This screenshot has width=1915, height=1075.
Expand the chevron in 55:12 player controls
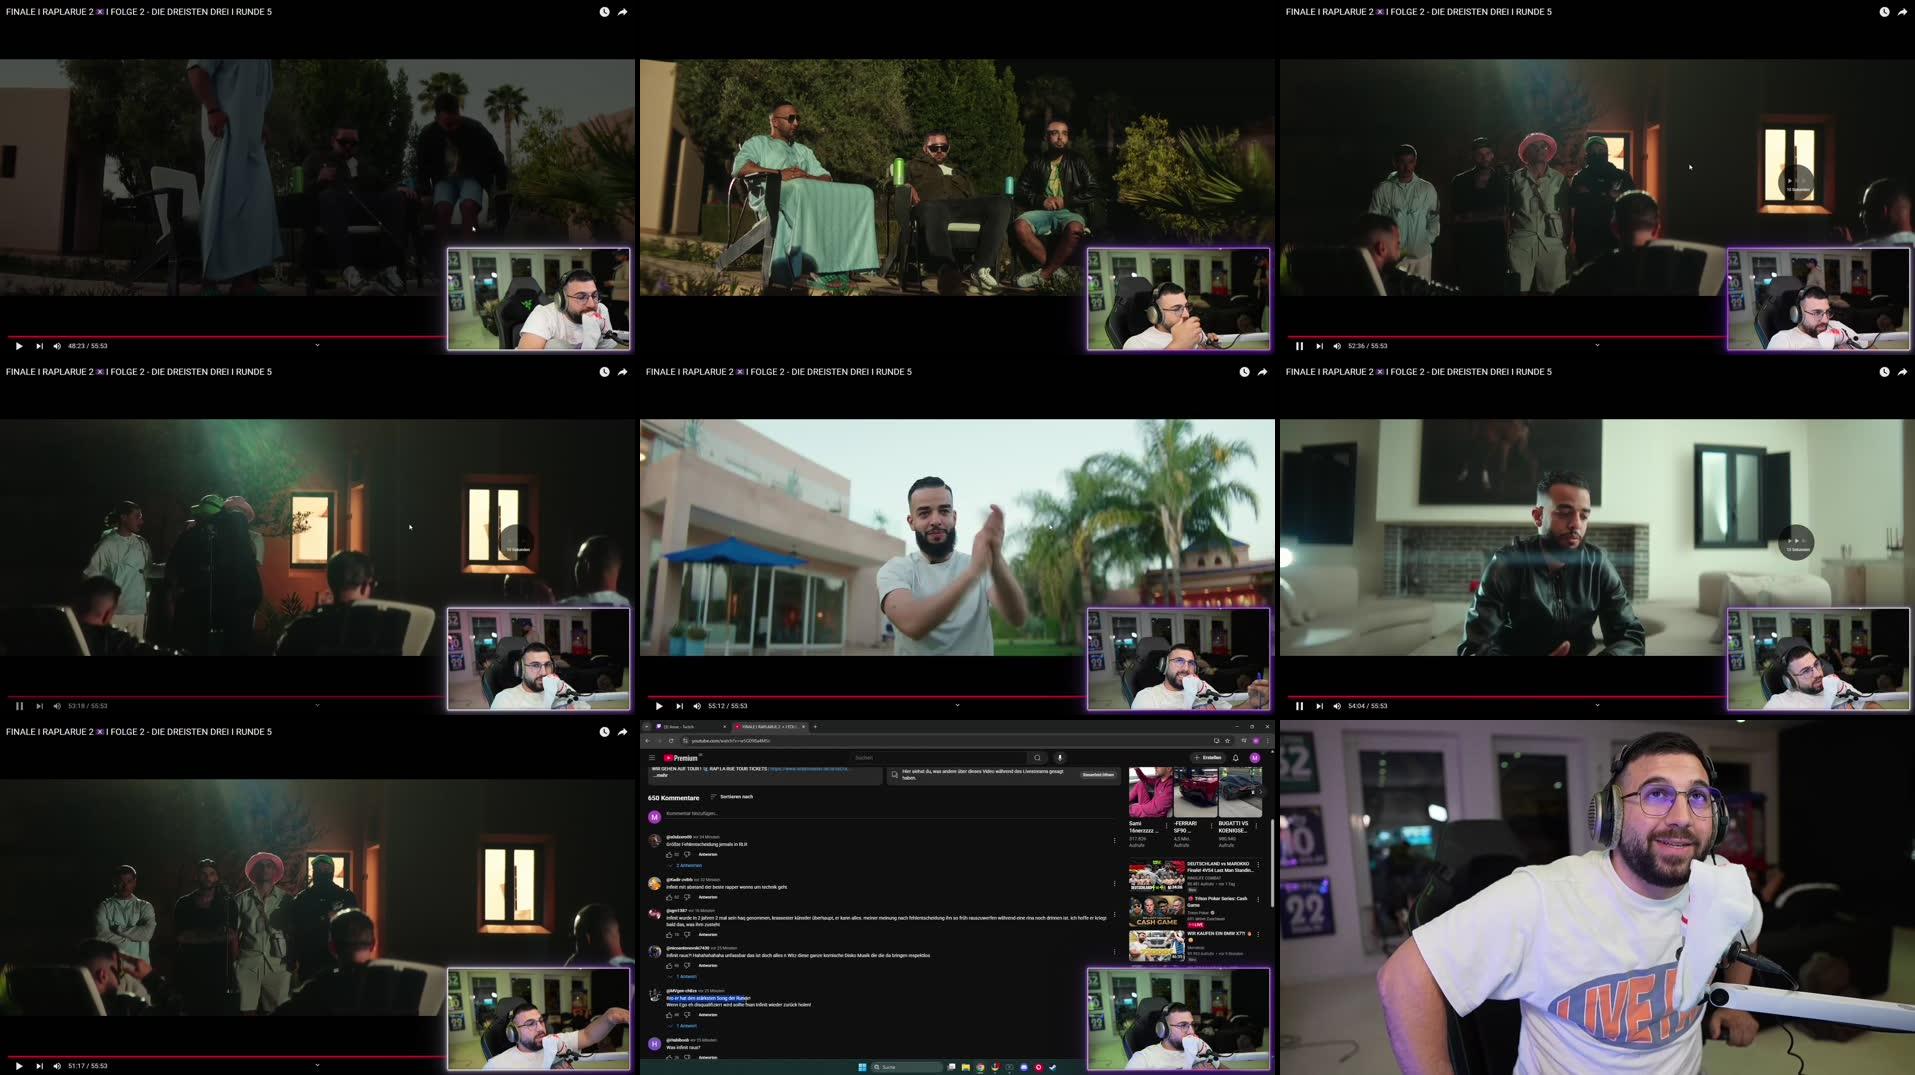pos(957,706)
